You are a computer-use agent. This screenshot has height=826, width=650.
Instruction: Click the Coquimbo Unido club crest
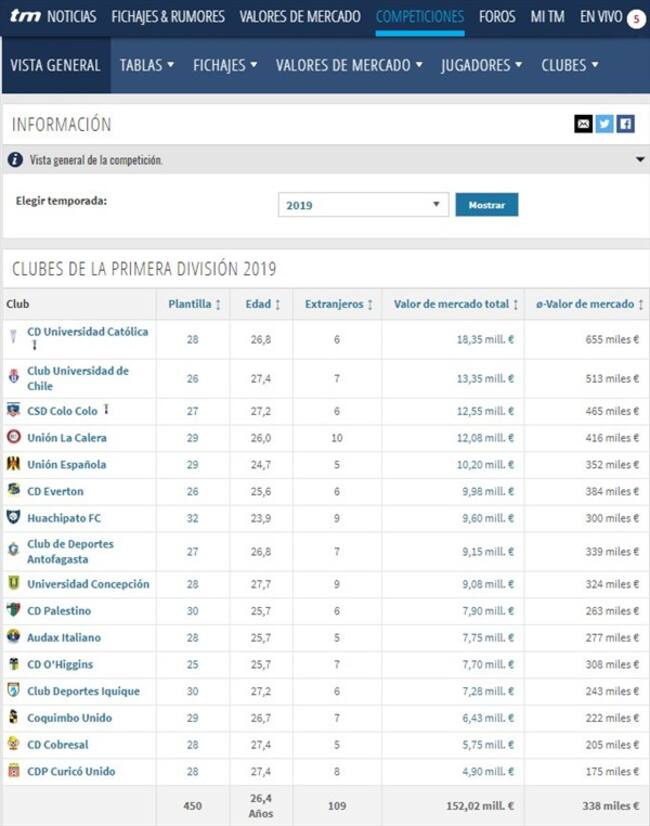click(13, 717)
